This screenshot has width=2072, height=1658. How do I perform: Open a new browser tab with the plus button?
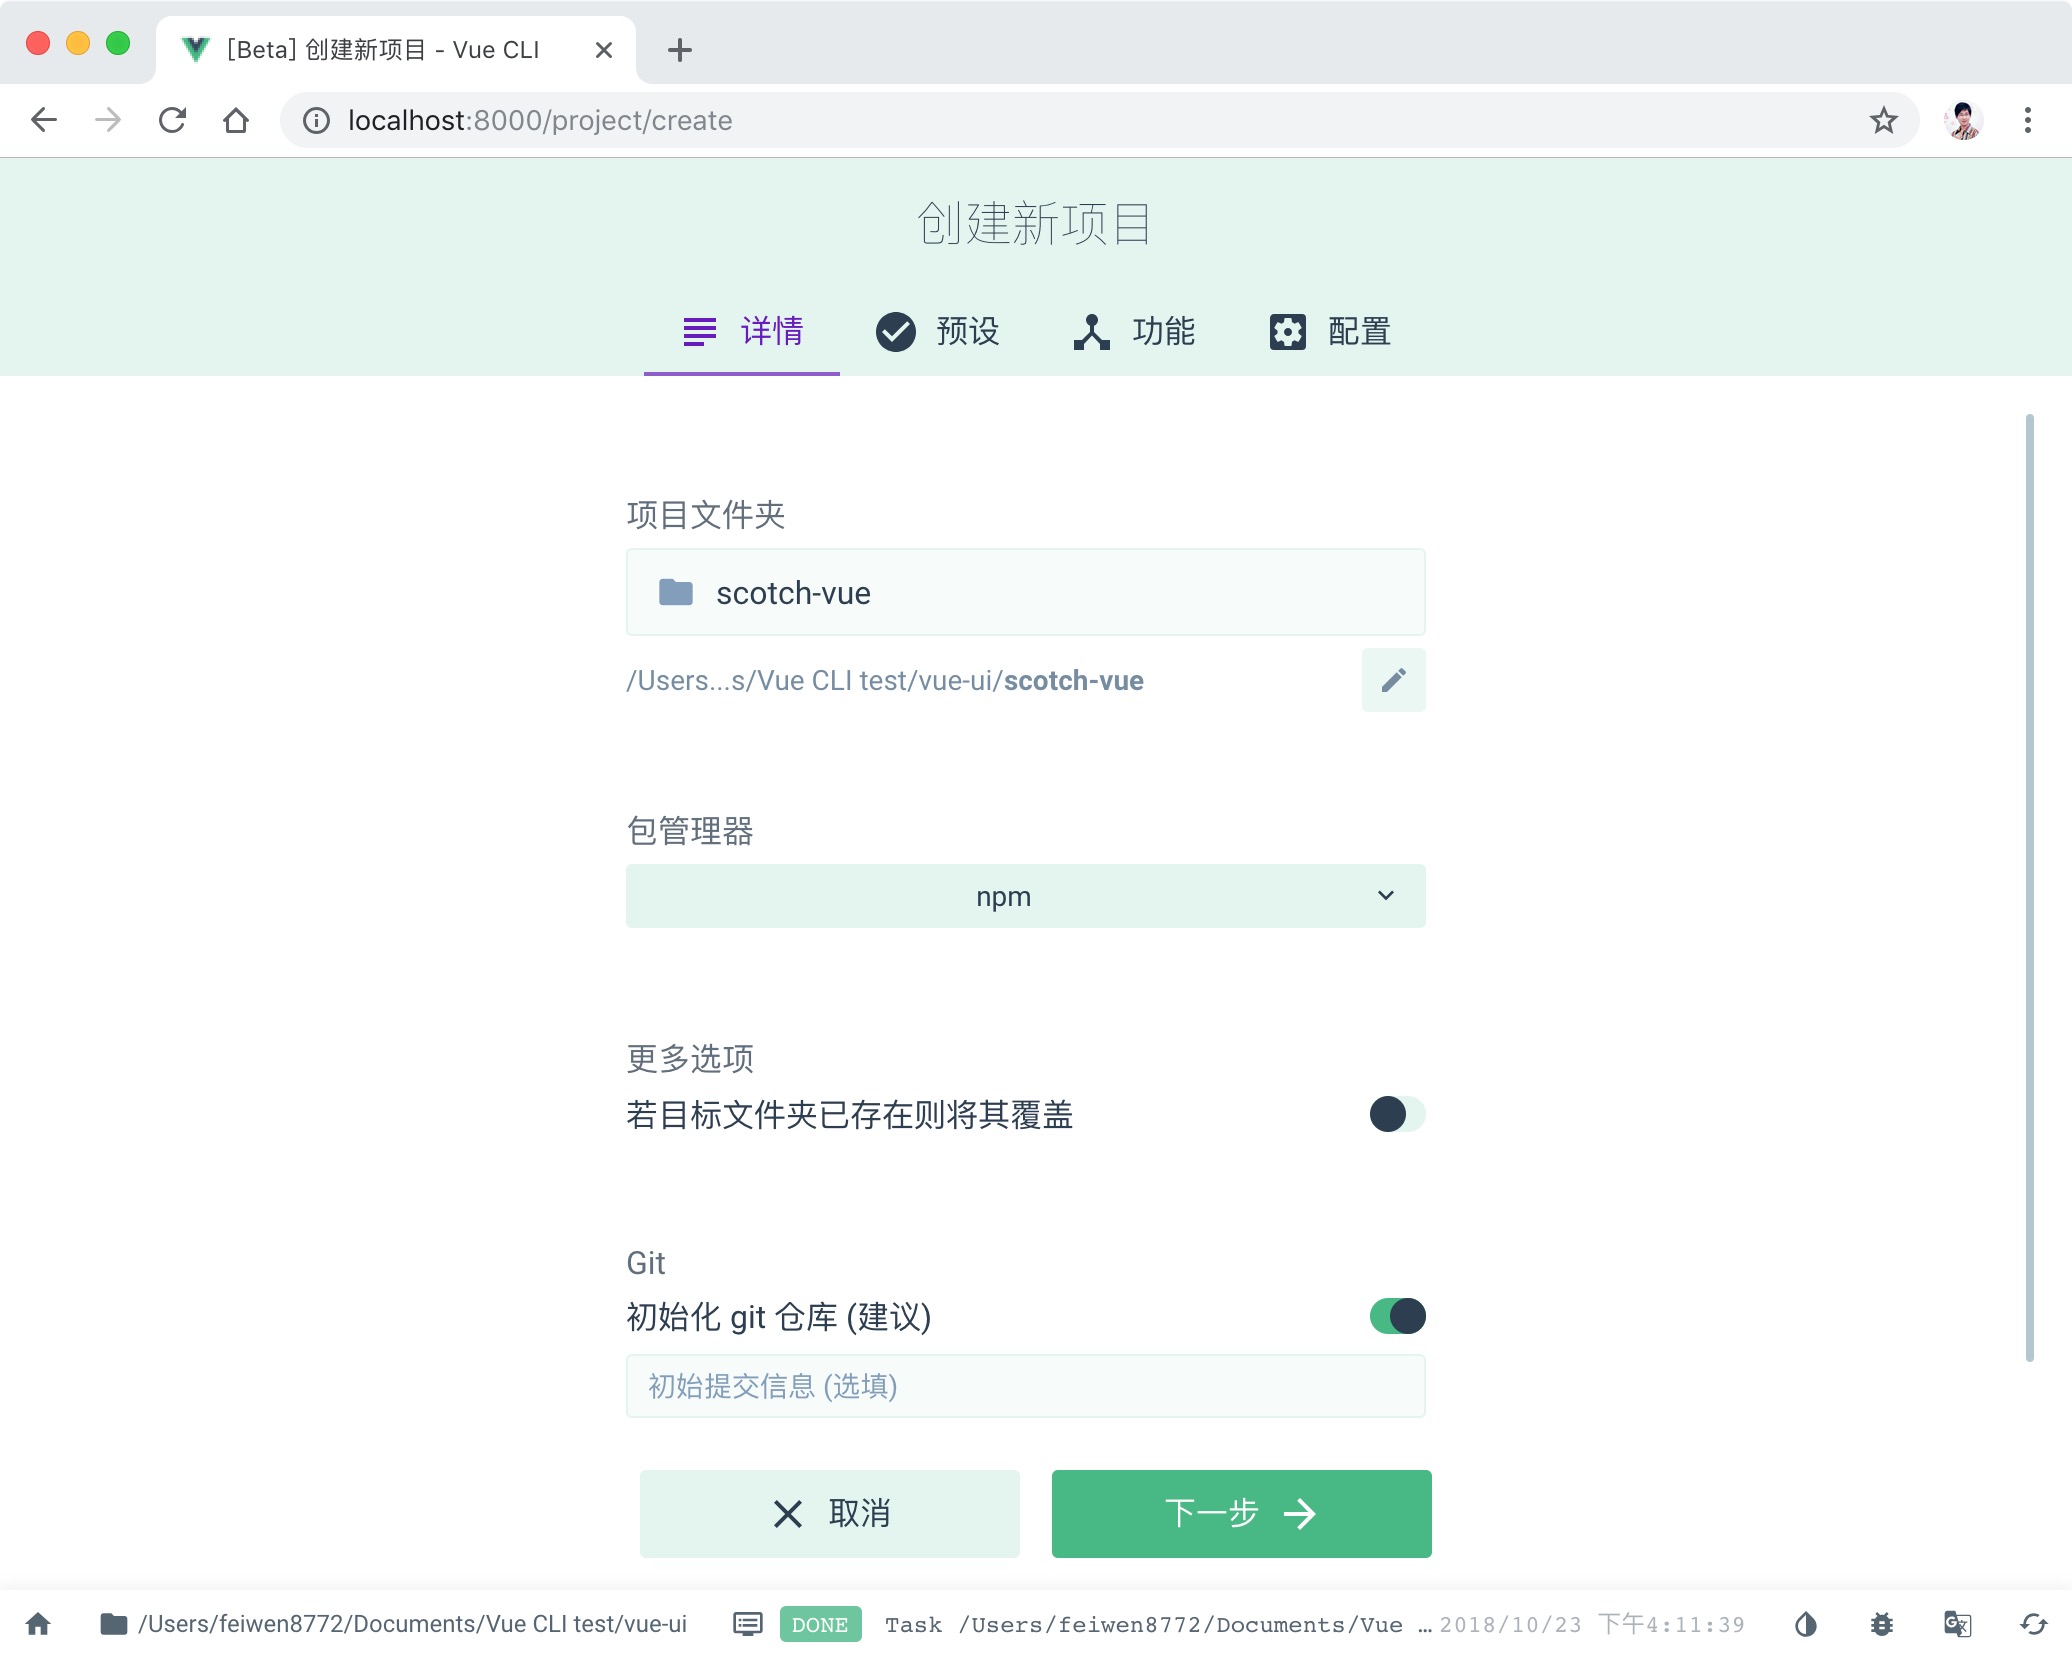point(680,50)
